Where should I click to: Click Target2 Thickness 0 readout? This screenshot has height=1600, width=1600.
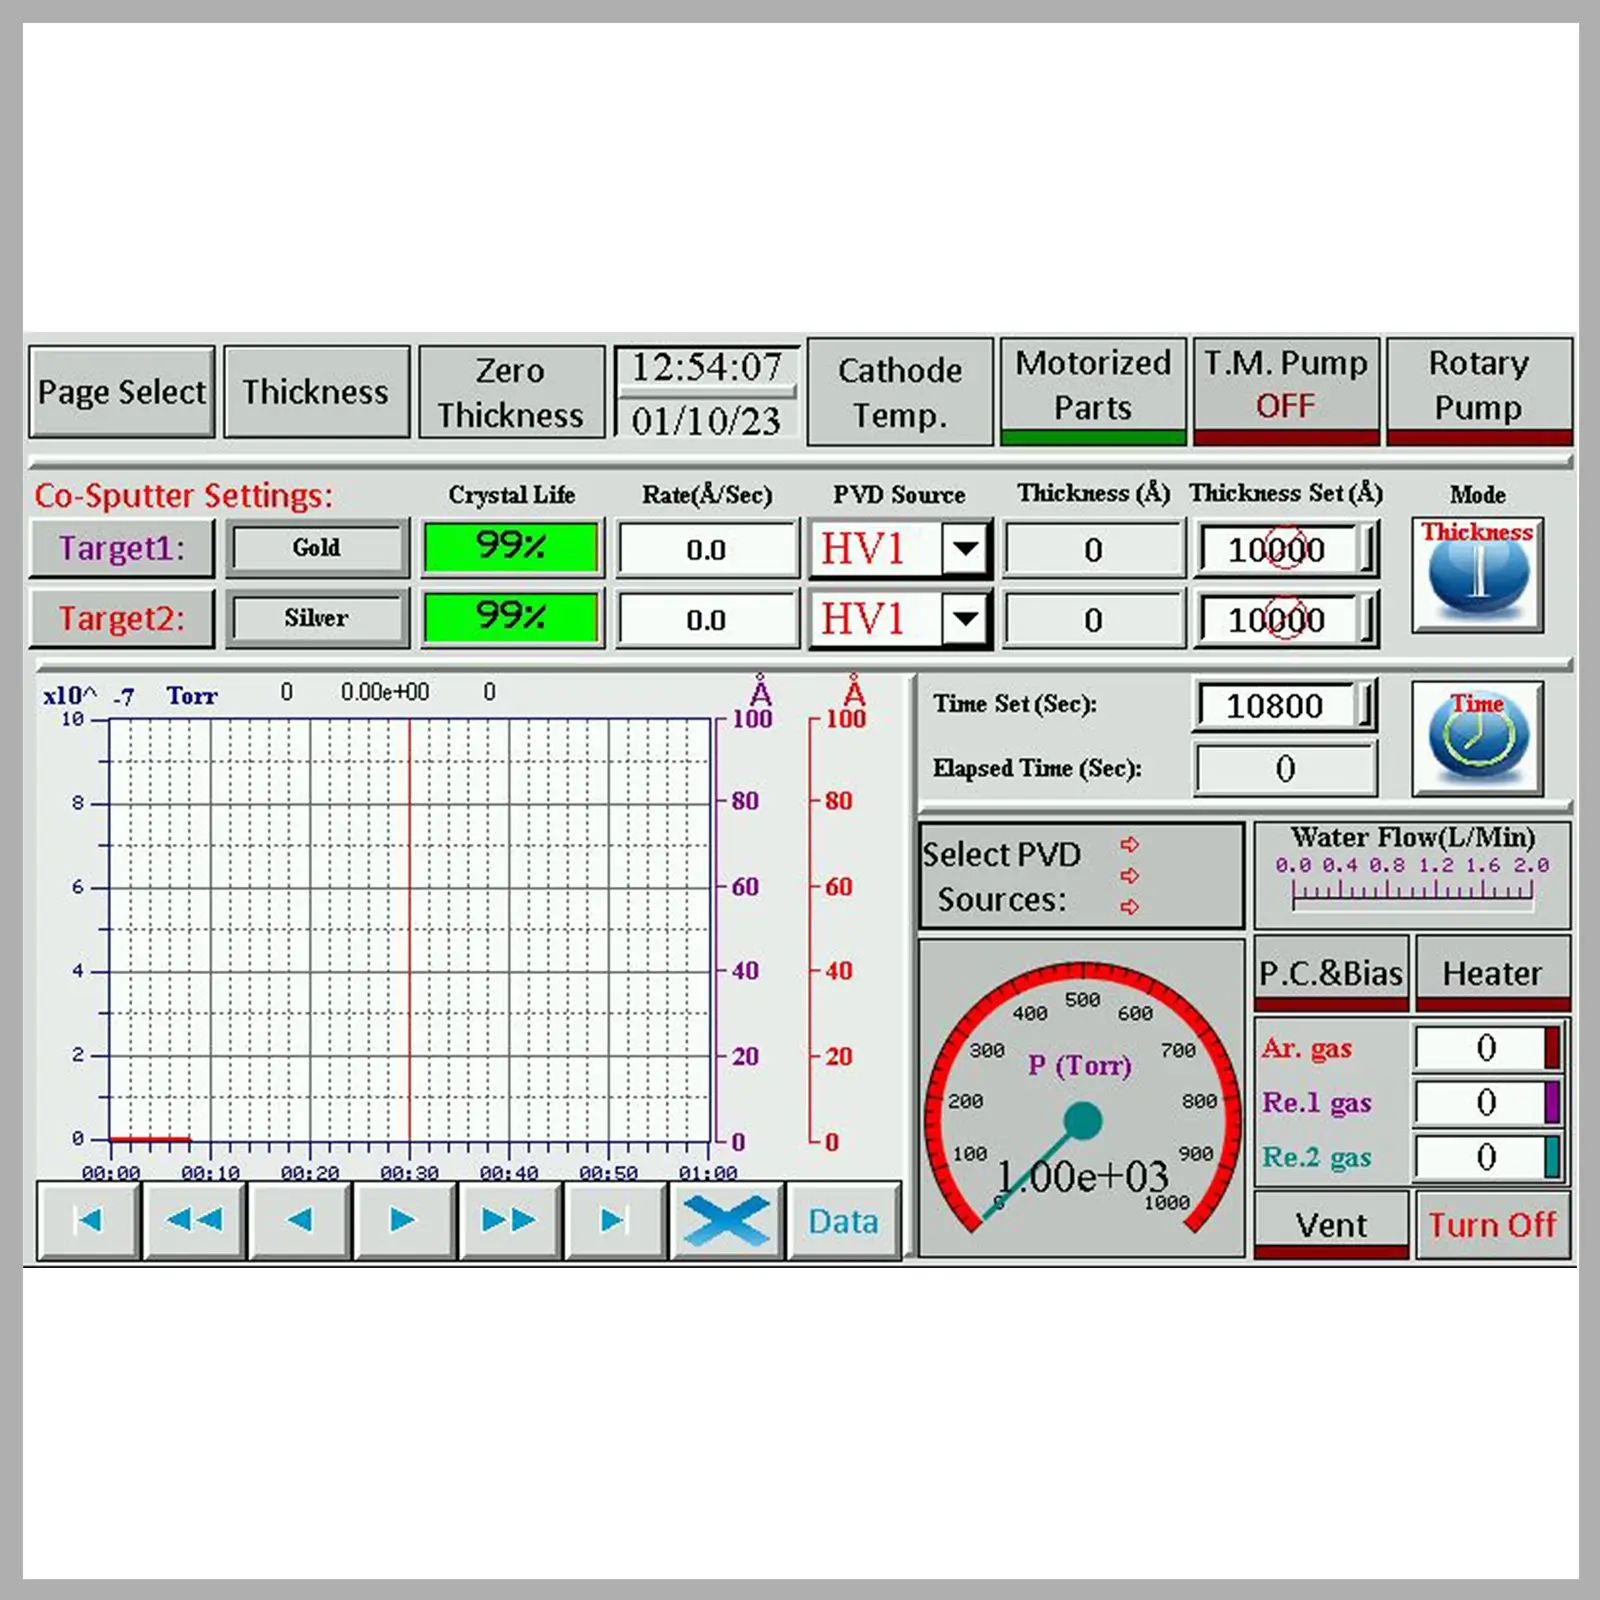tap(1093, 619)
